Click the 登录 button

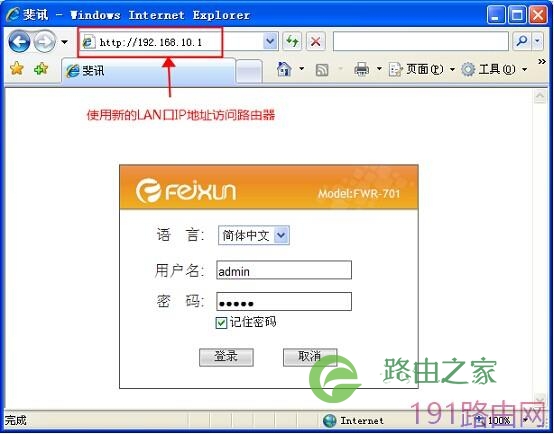(x=226, y=357)
